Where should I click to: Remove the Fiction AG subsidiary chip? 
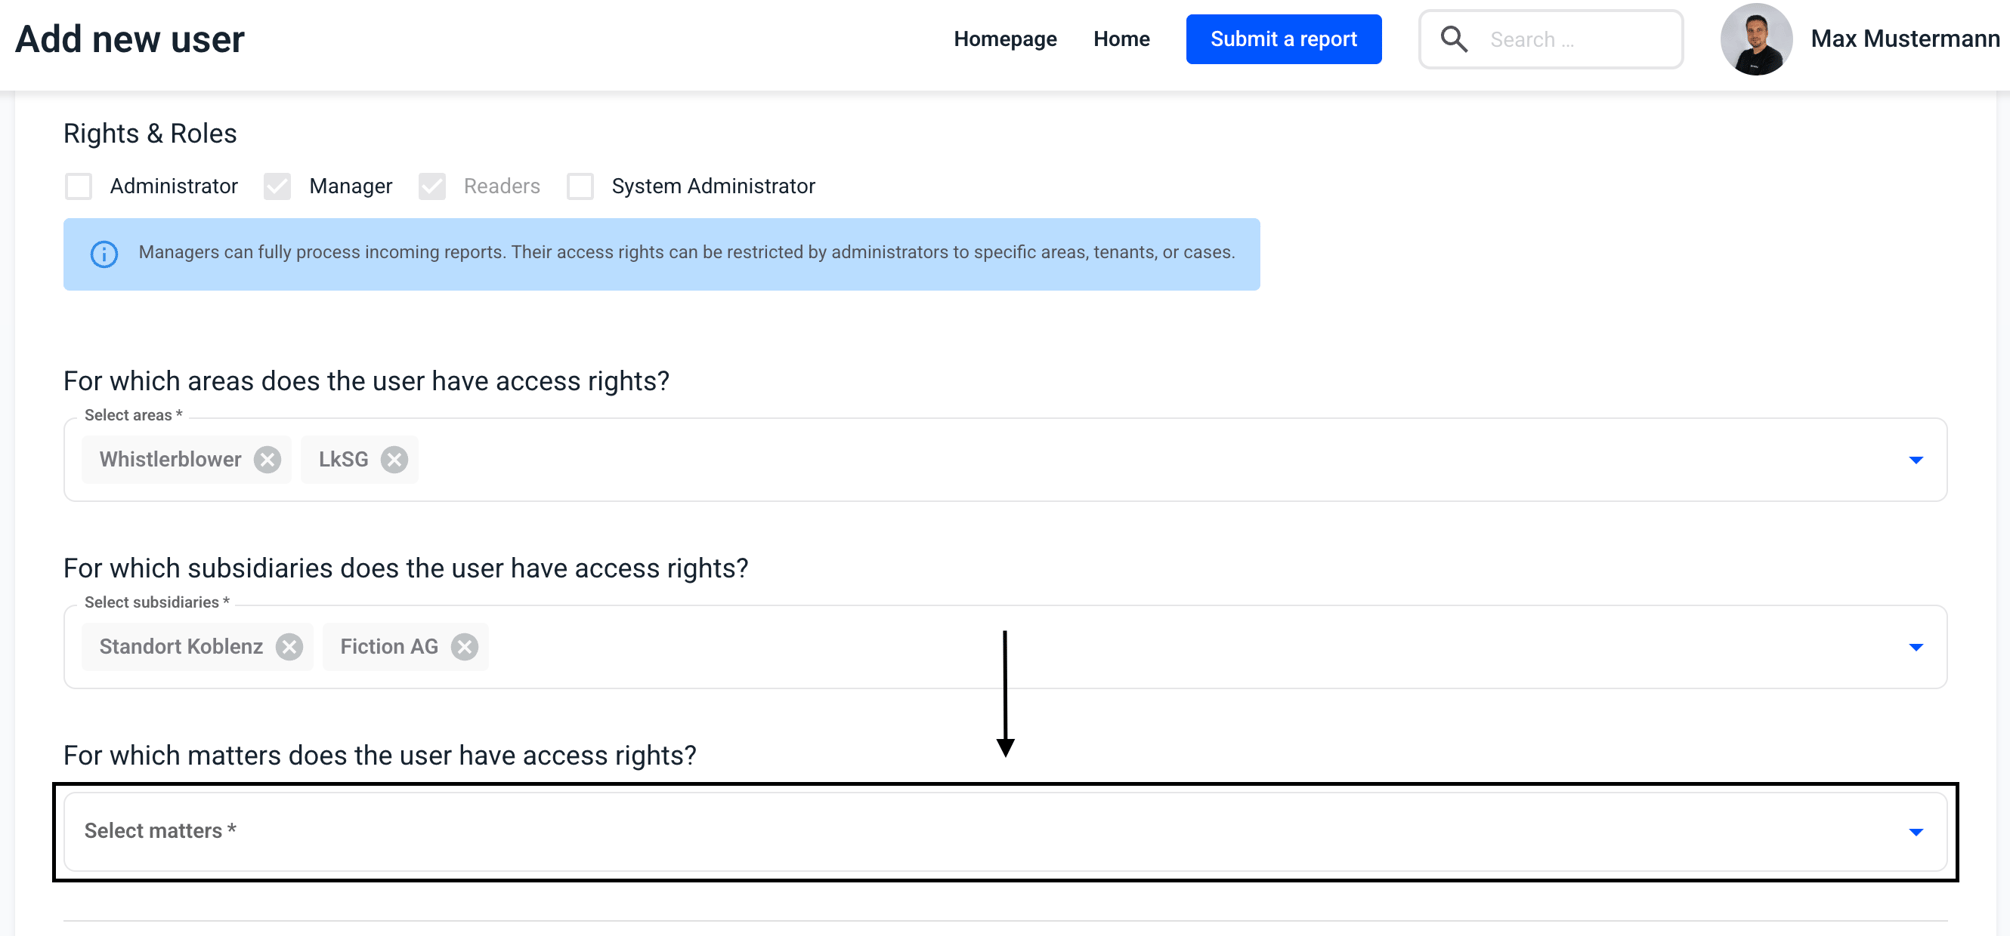pyautogui.click(x=464, y=647)
